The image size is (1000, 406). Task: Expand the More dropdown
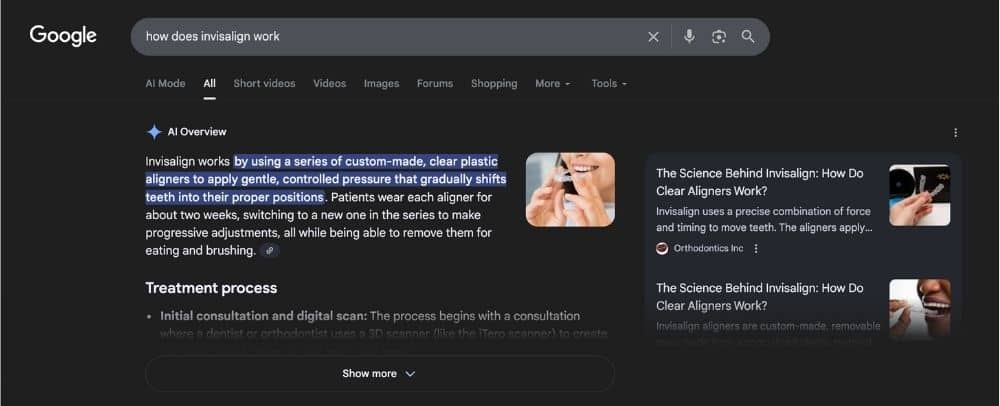tap(553, 83)
